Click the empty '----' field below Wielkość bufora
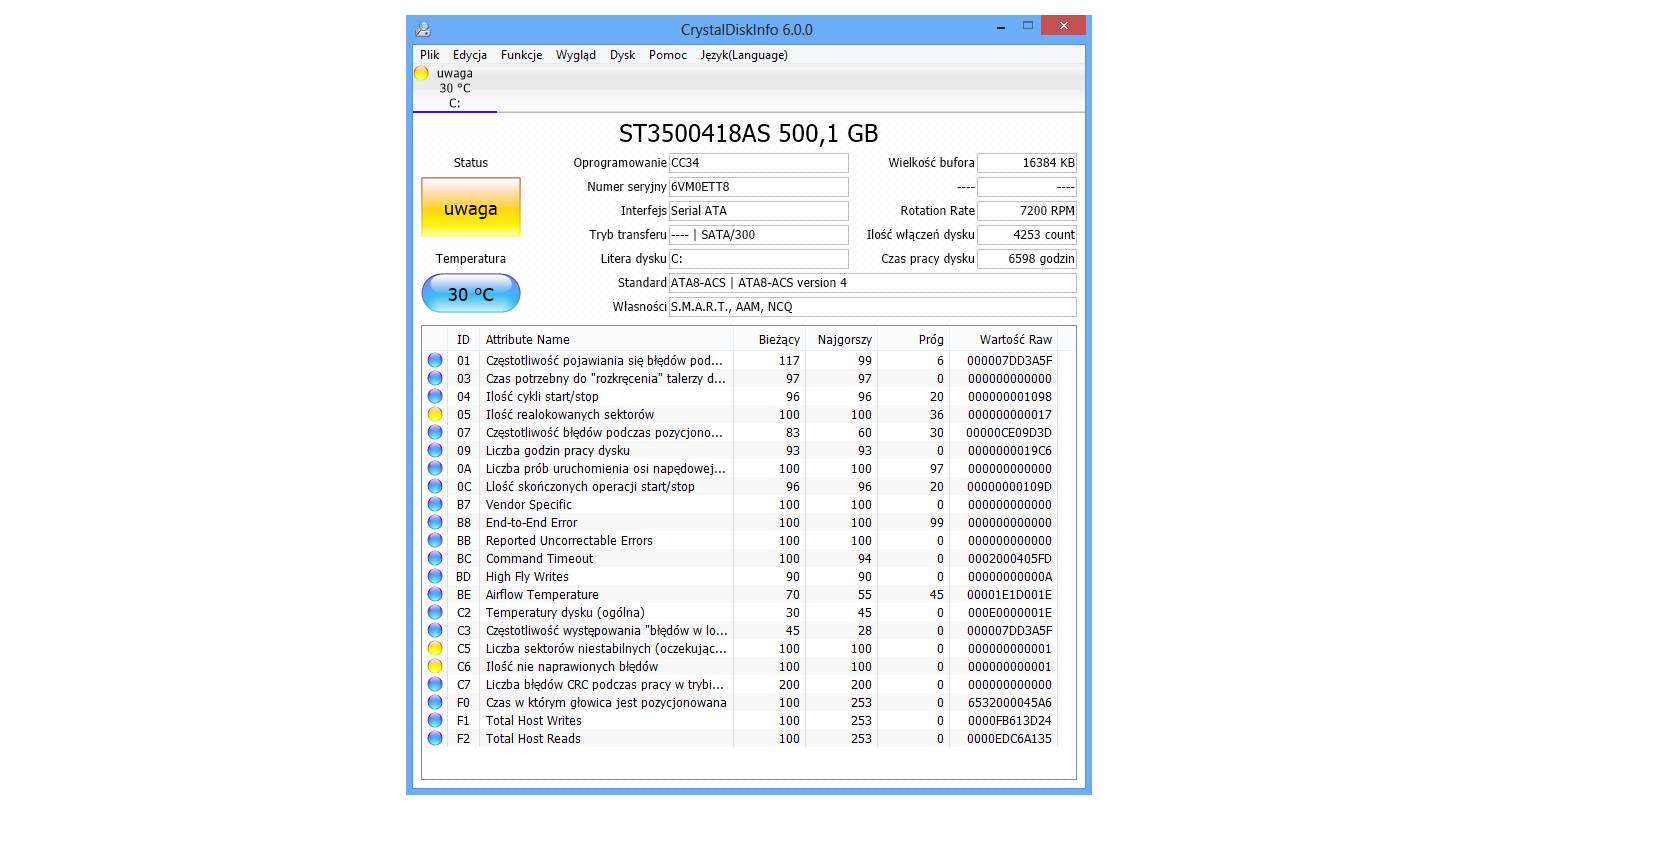Image resolution: width=1674 pixels, height=844 pixels. 1026,187
